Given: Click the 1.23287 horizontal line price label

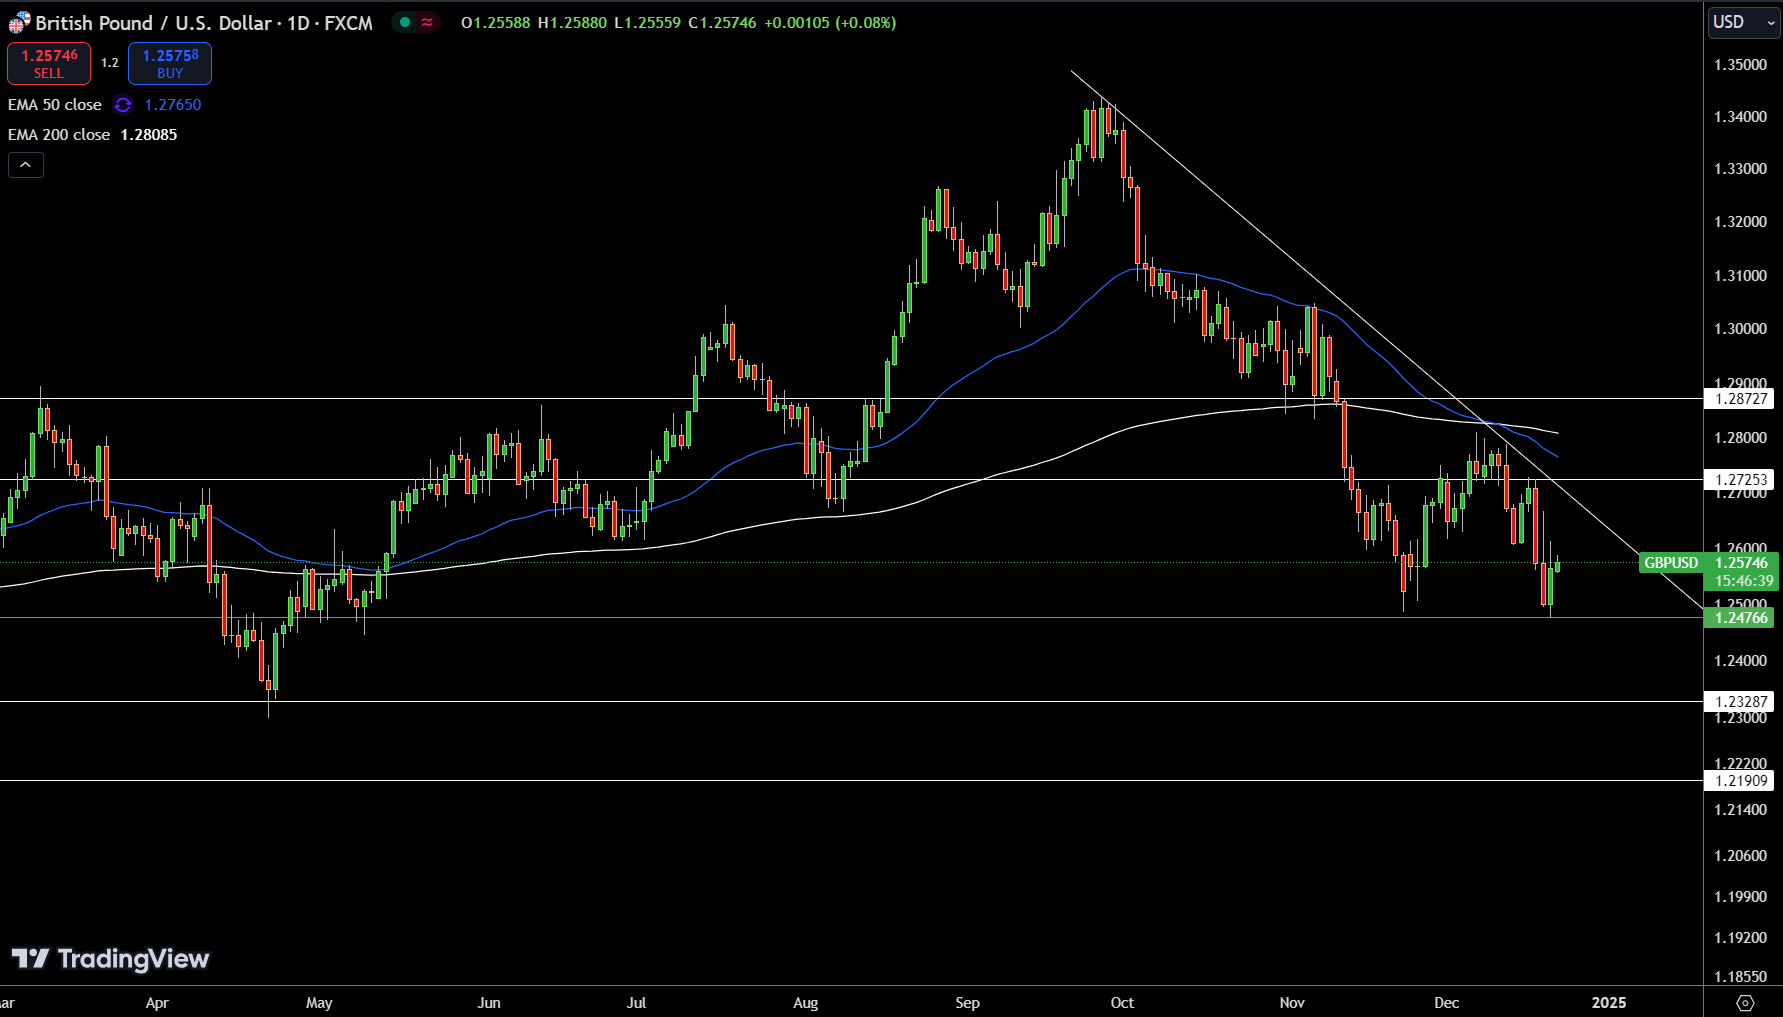Looking at the screenshot, I should 1741,702.
